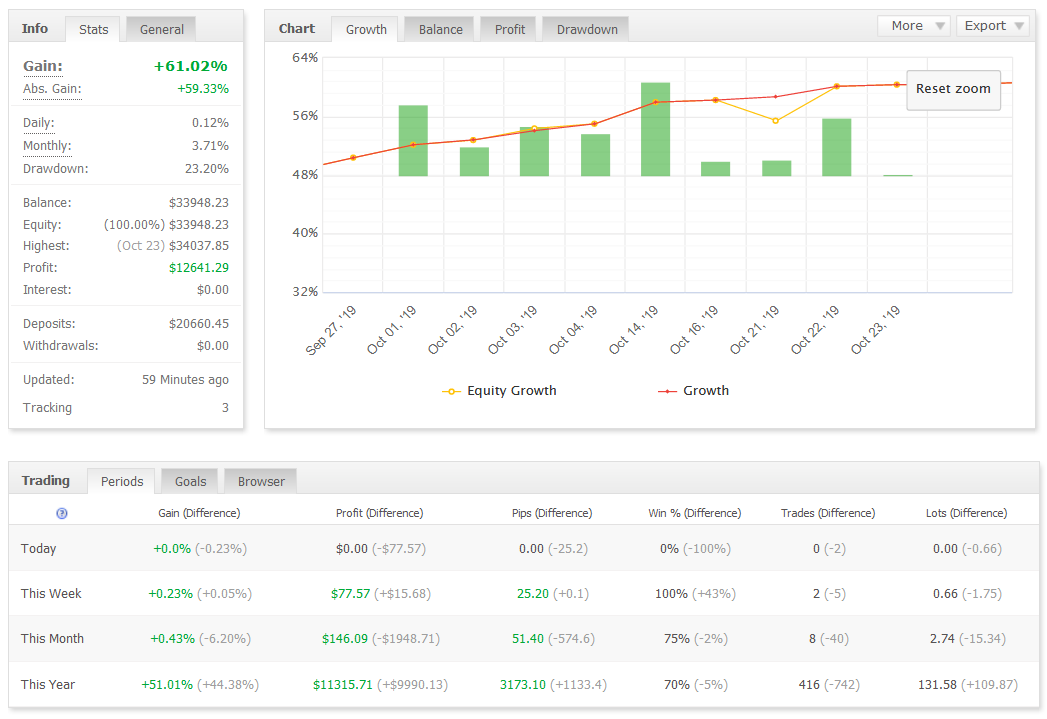Switch to the General info tab
Image resolution: width=1047 pixels, height=719 pixels.
(162, 29)
